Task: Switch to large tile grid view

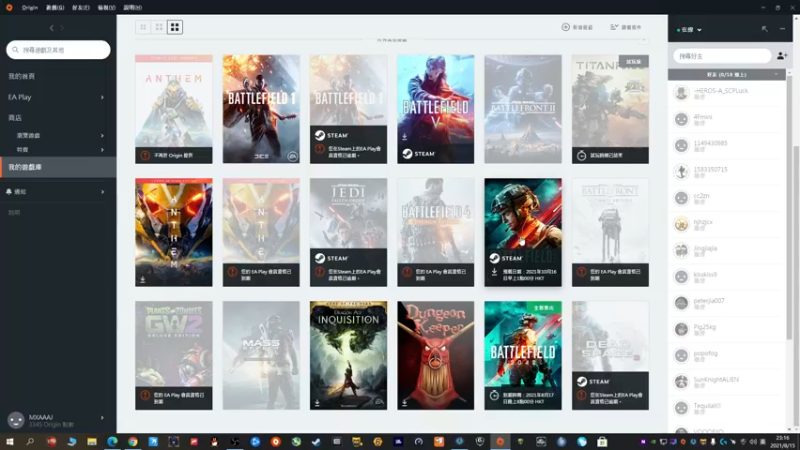Action: [x=175, y=27]
